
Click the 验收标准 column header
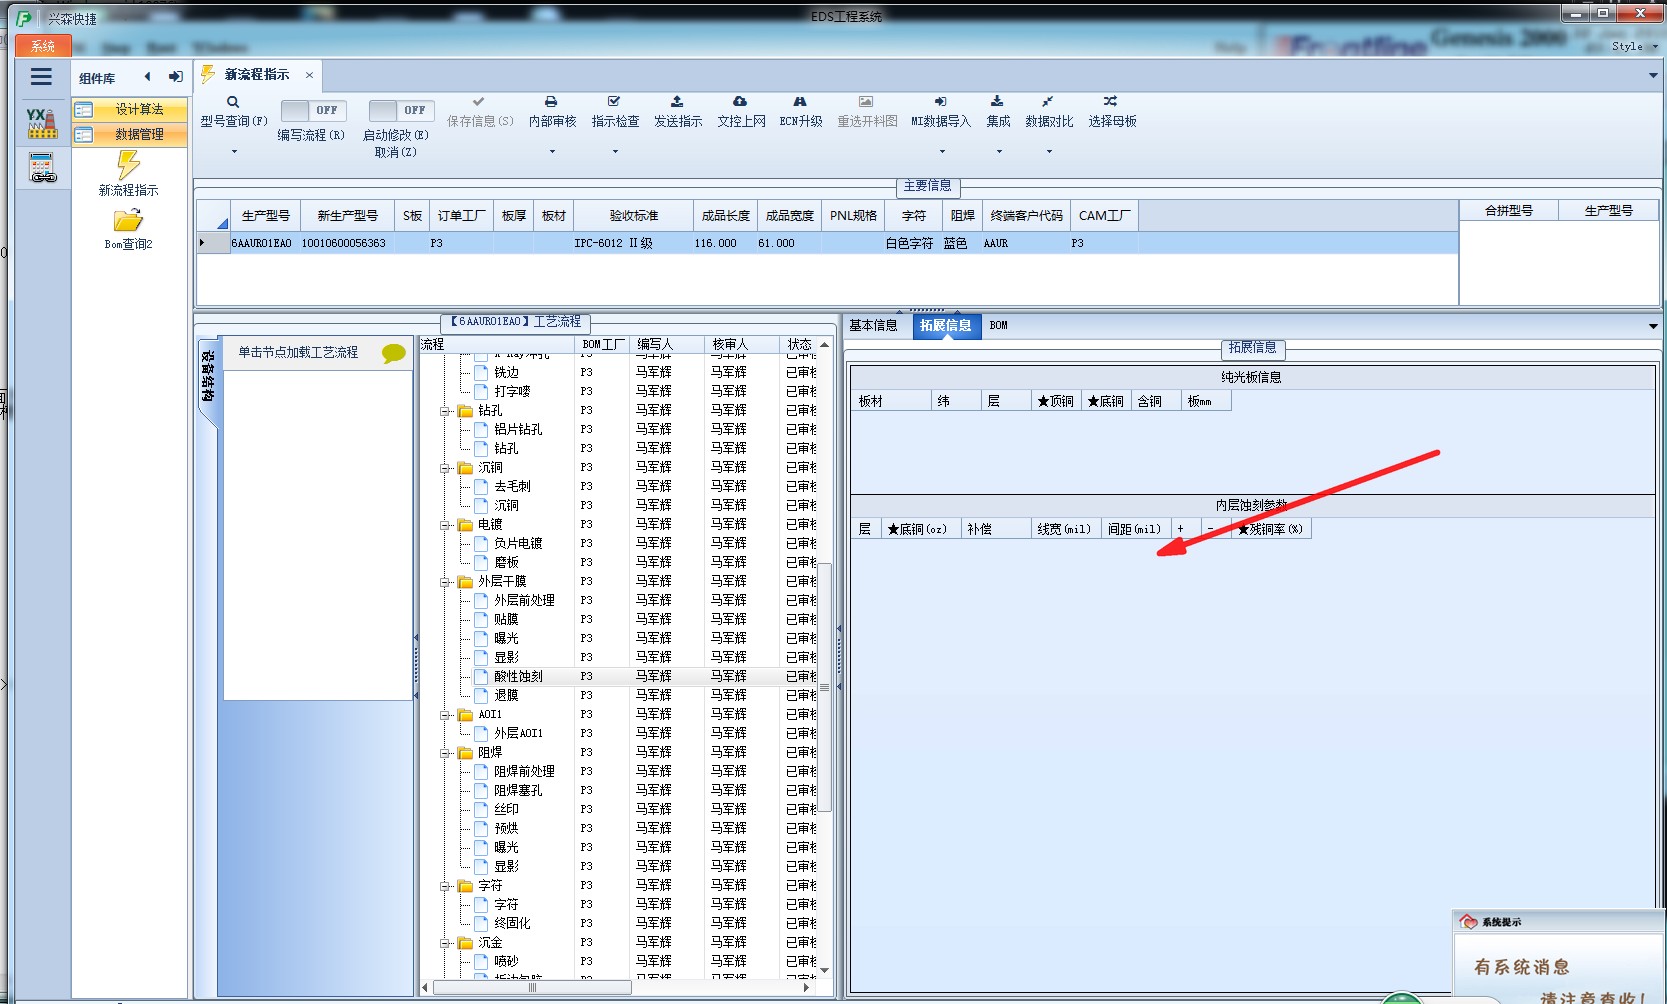pos(633,216)
